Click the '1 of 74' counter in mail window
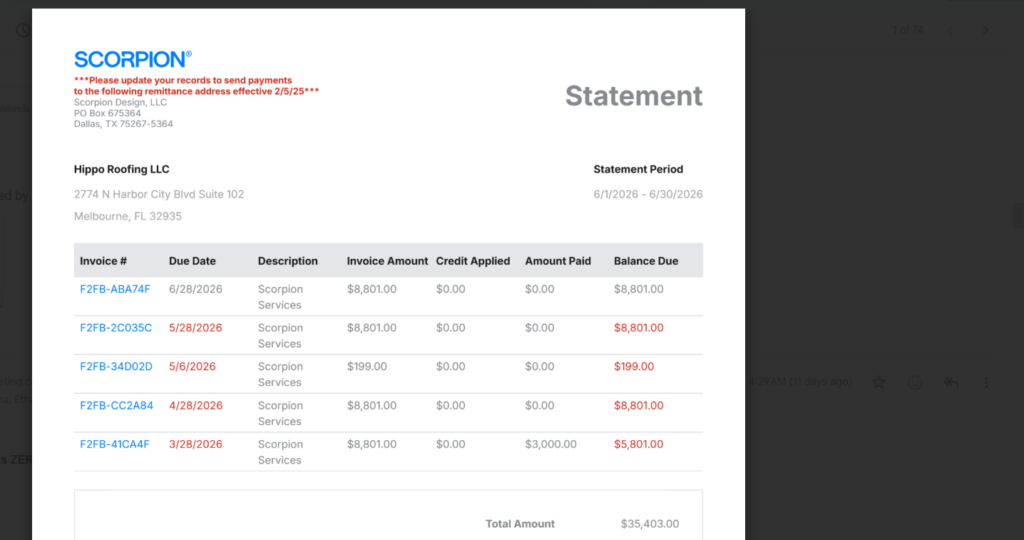Viewport: 1024px width, 540px height. point(908,30)
